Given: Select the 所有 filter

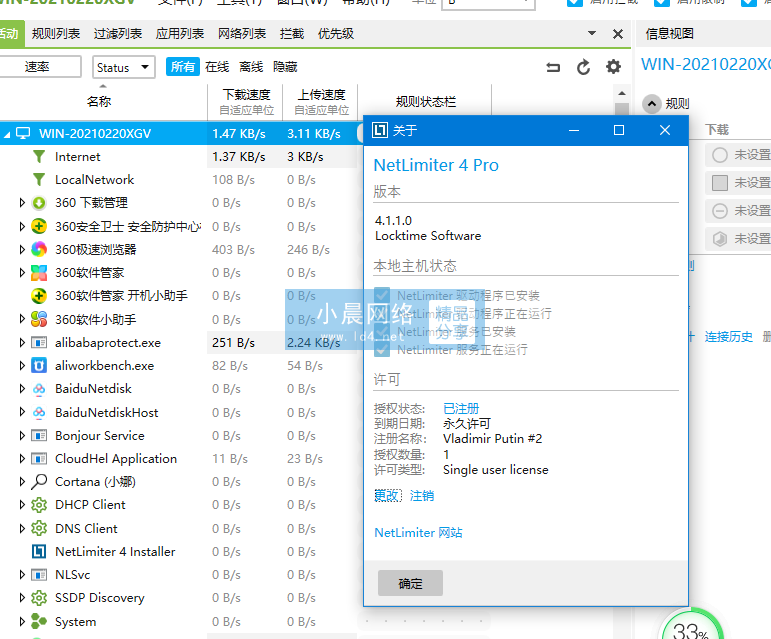Looking at the screenshot, I should 183,66.
